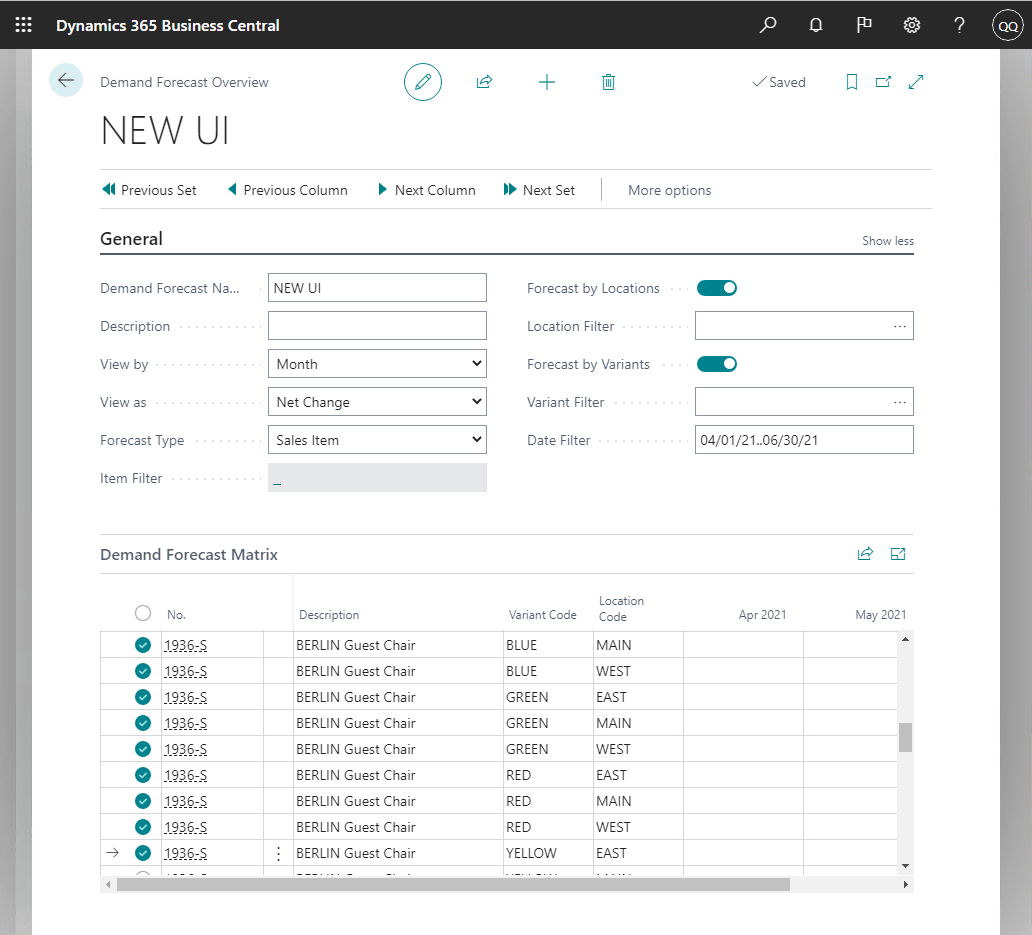Click the matrix horizontal scrollbar thumb
Screen dimensions: 1032x935
click(x=453, y=884)
